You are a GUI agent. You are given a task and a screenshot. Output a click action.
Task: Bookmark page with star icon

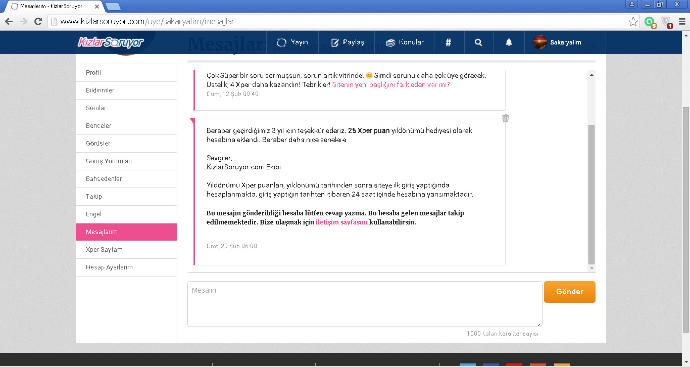[633, 22]
